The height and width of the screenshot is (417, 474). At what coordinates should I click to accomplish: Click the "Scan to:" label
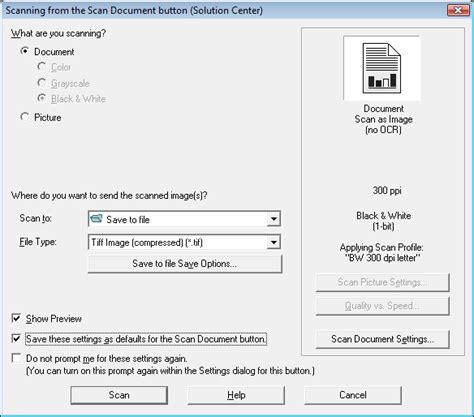click(x=35, y=218)
